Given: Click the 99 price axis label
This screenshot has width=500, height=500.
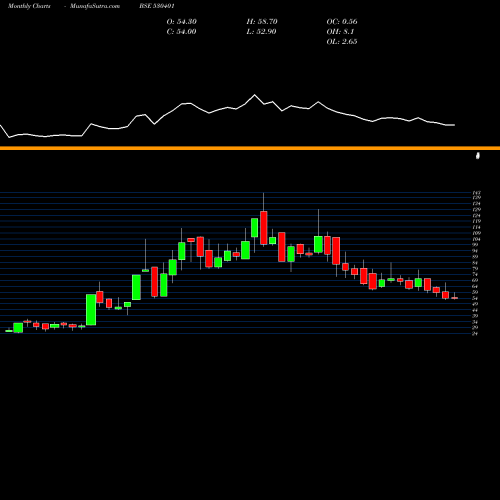Looking at the screenshot, I should (x=475, y=245).
